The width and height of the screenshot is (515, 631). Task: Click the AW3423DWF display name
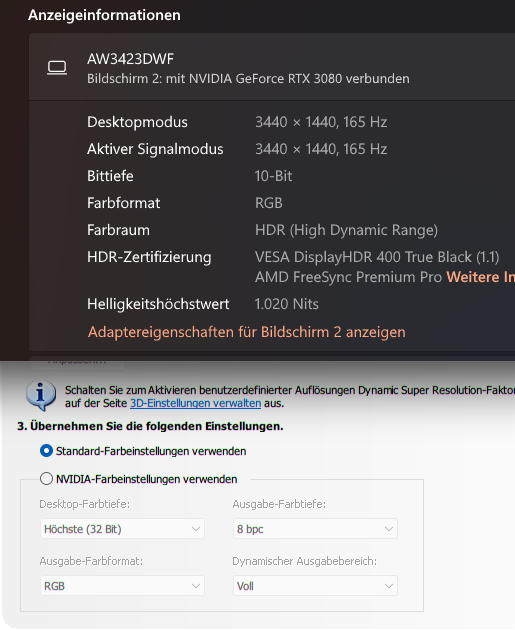130,59
